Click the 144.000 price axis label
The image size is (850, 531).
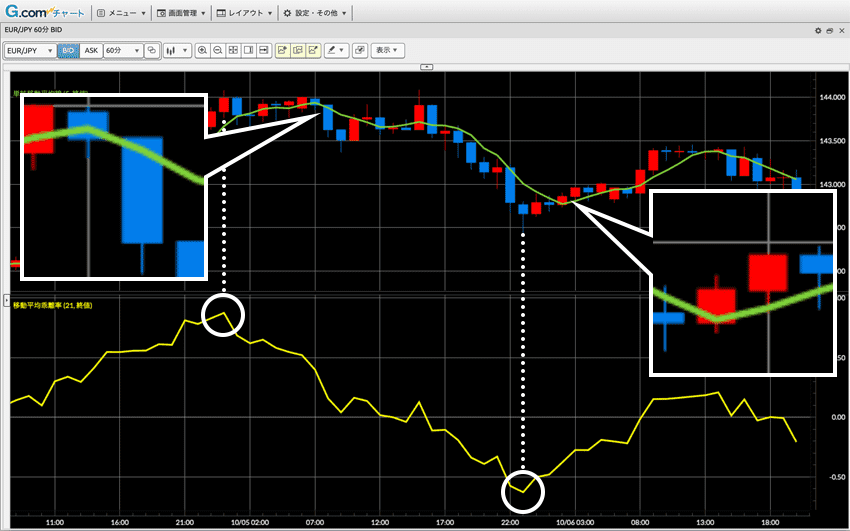coord(833,98)
